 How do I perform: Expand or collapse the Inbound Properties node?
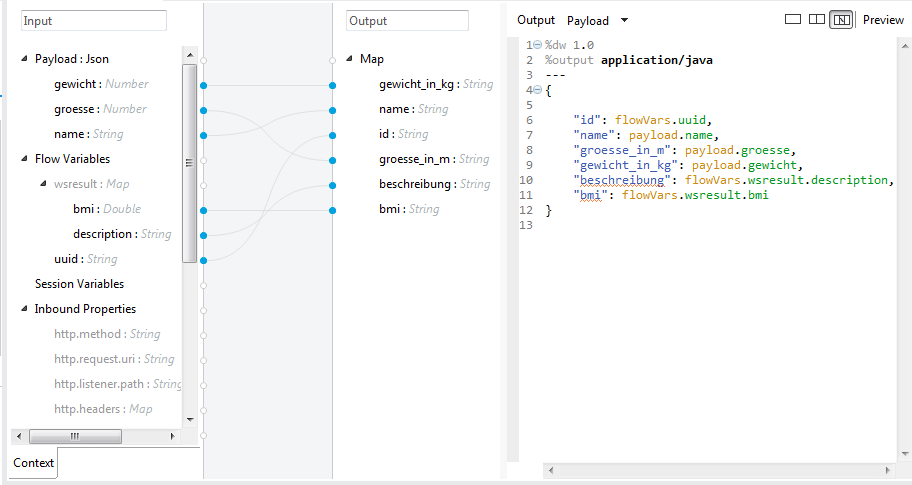pos(24,309)
